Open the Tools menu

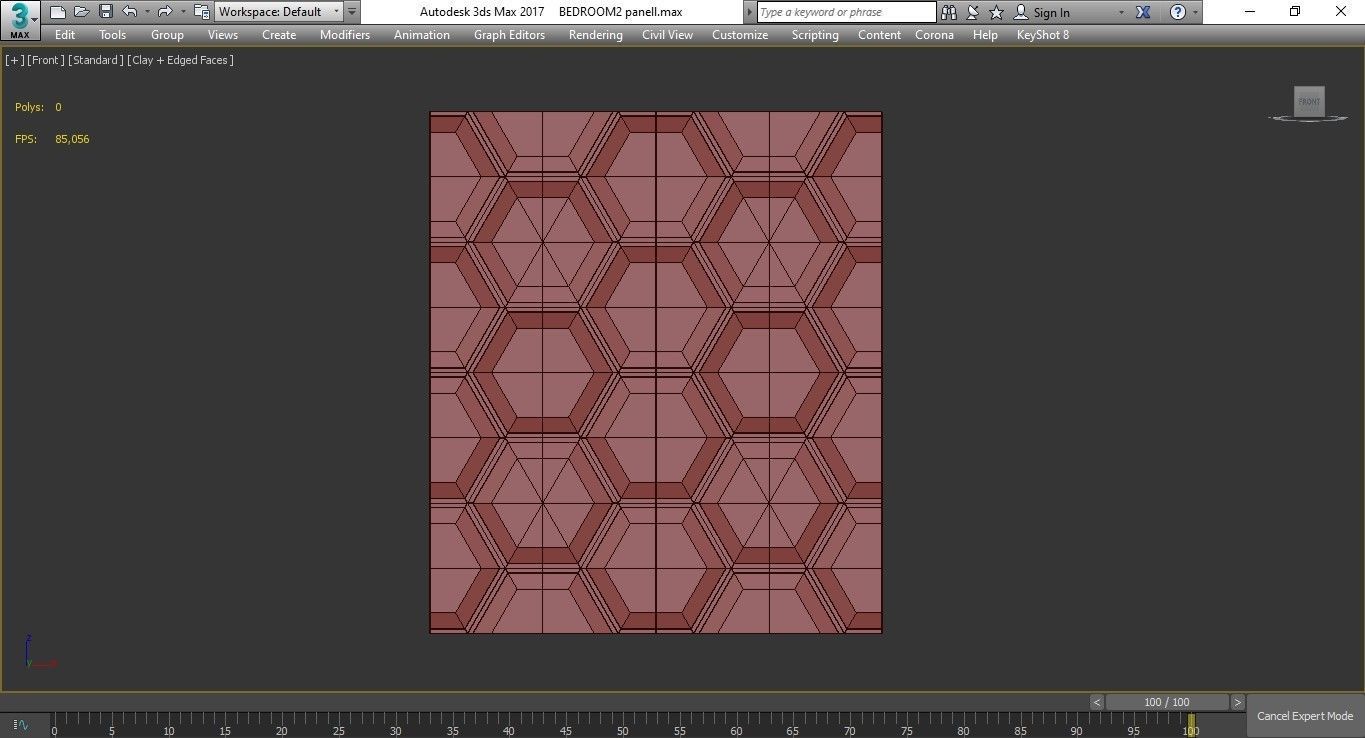tap(113, 34)
